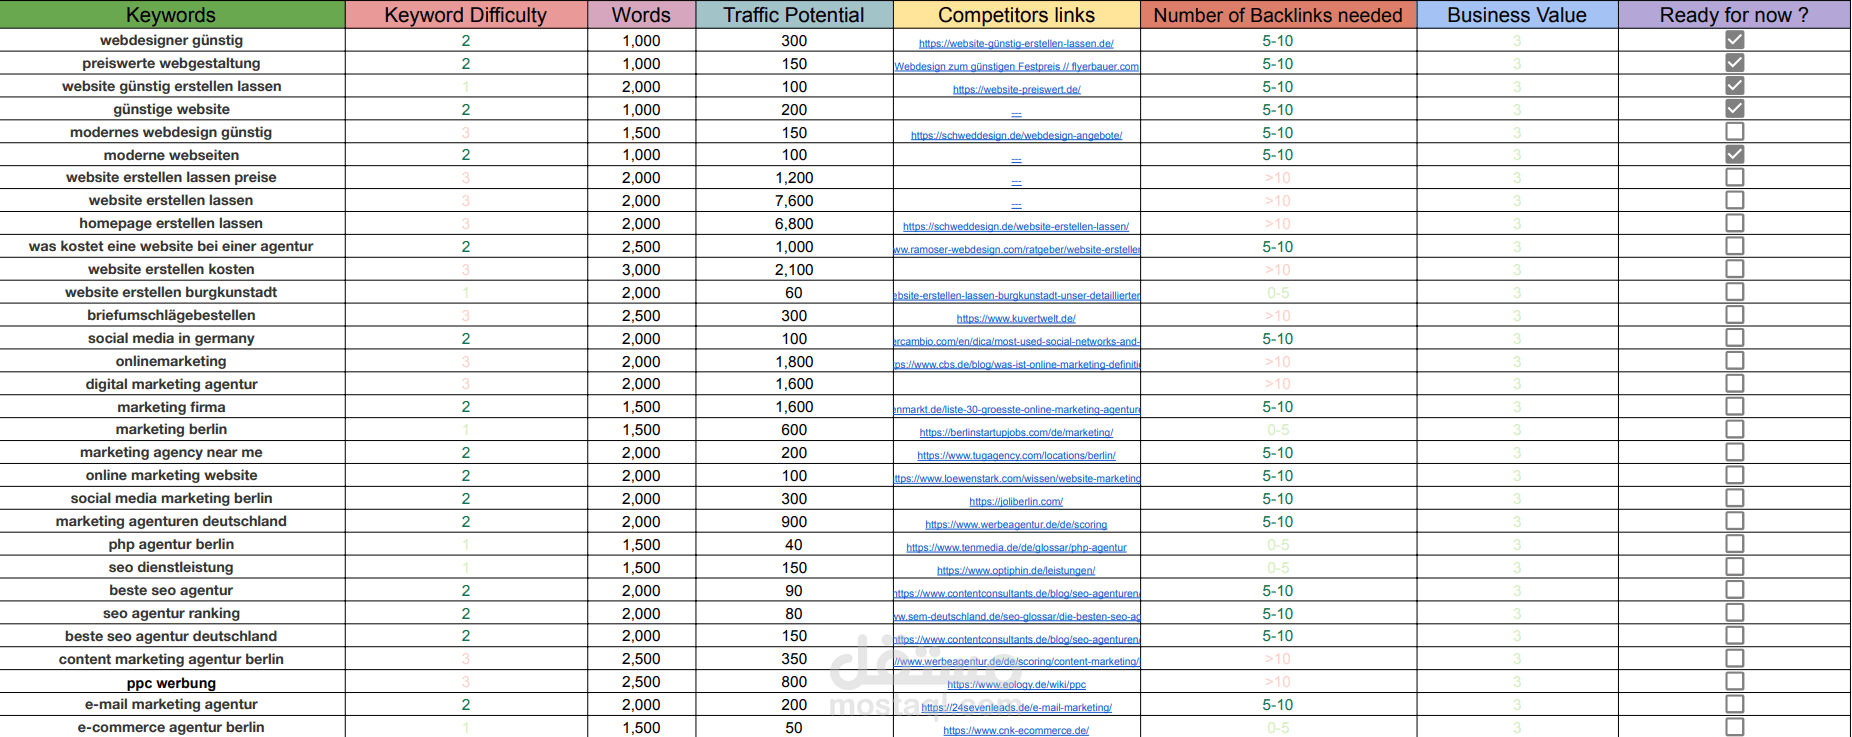Follow the sem-deutschland.de seo-glossar link

pyautogui.click(x=1016, y=617)
